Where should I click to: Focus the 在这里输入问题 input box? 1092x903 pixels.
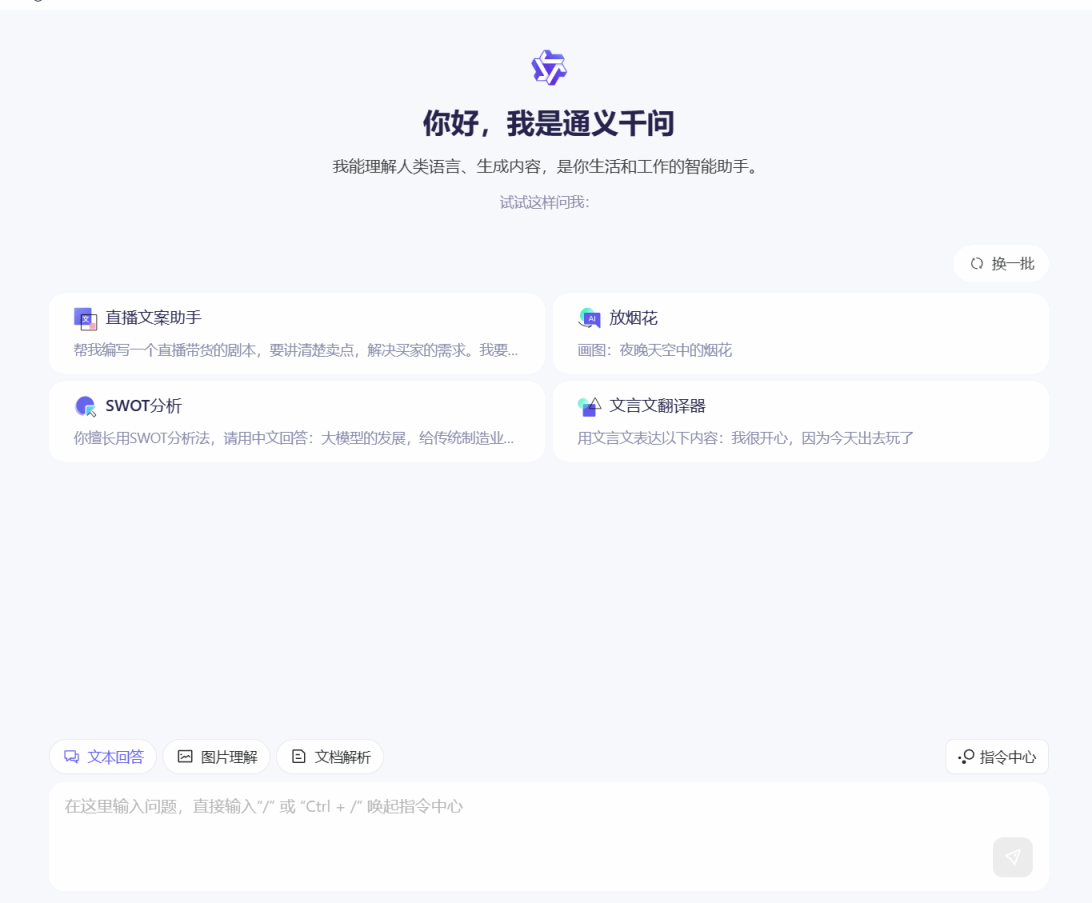549,836
